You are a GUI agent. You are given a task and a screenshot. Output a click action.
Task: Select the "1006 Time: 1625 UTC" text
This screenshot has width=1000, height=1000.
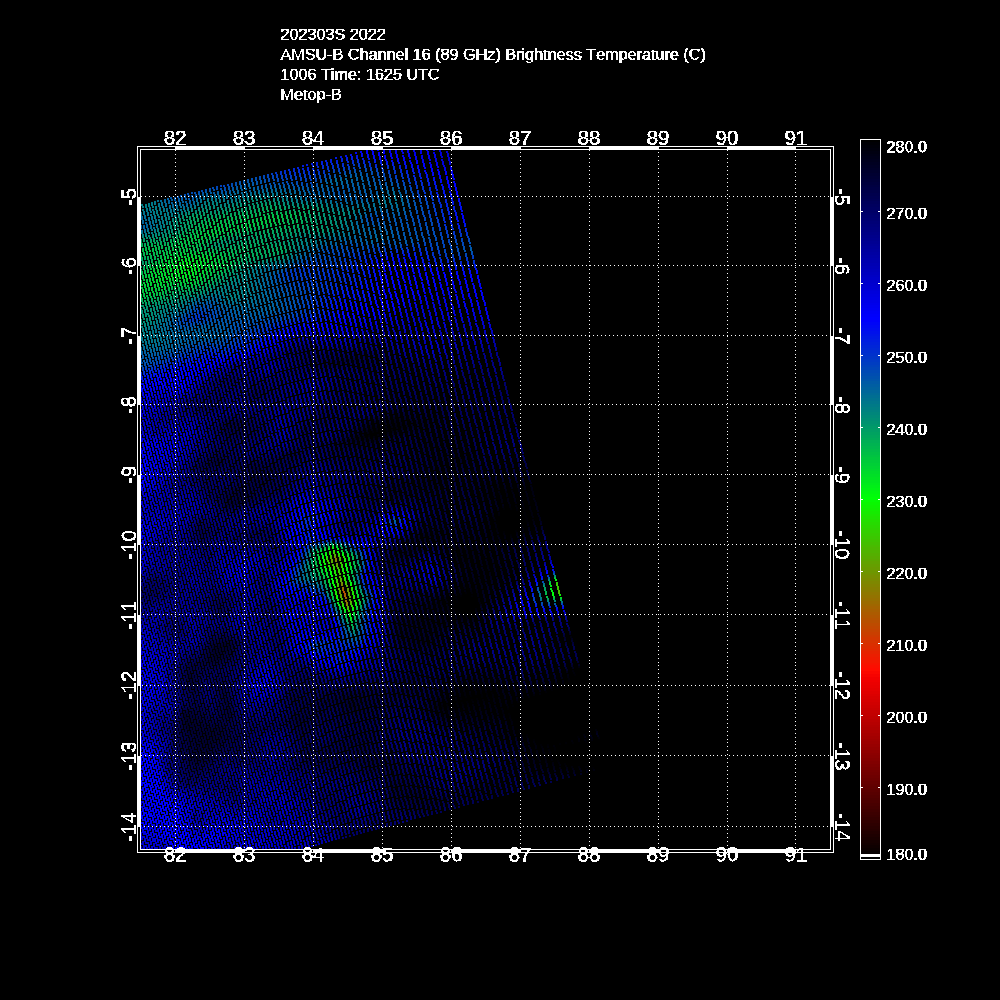(359, 75)
